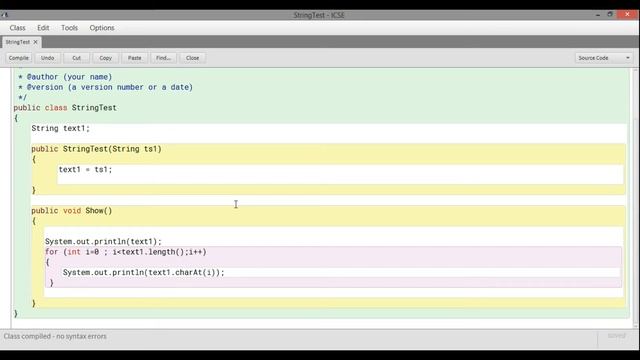Click the Close toolbar button
Screen dimensions: 640x360
[193, 58]
